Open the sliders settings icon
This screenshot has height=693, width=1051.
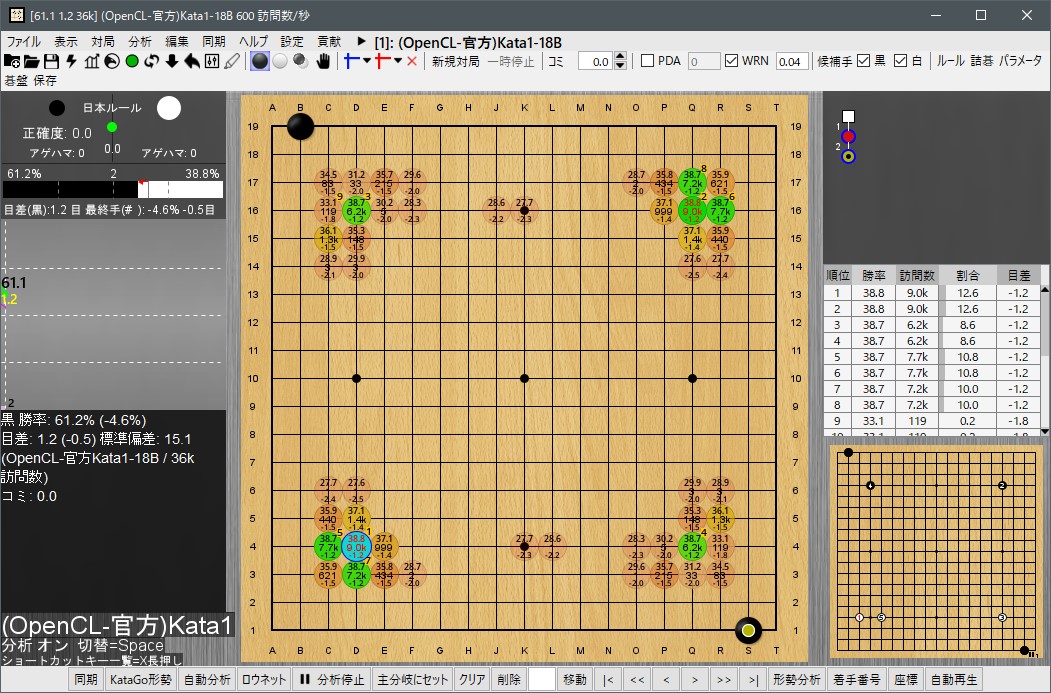(212, 61)
